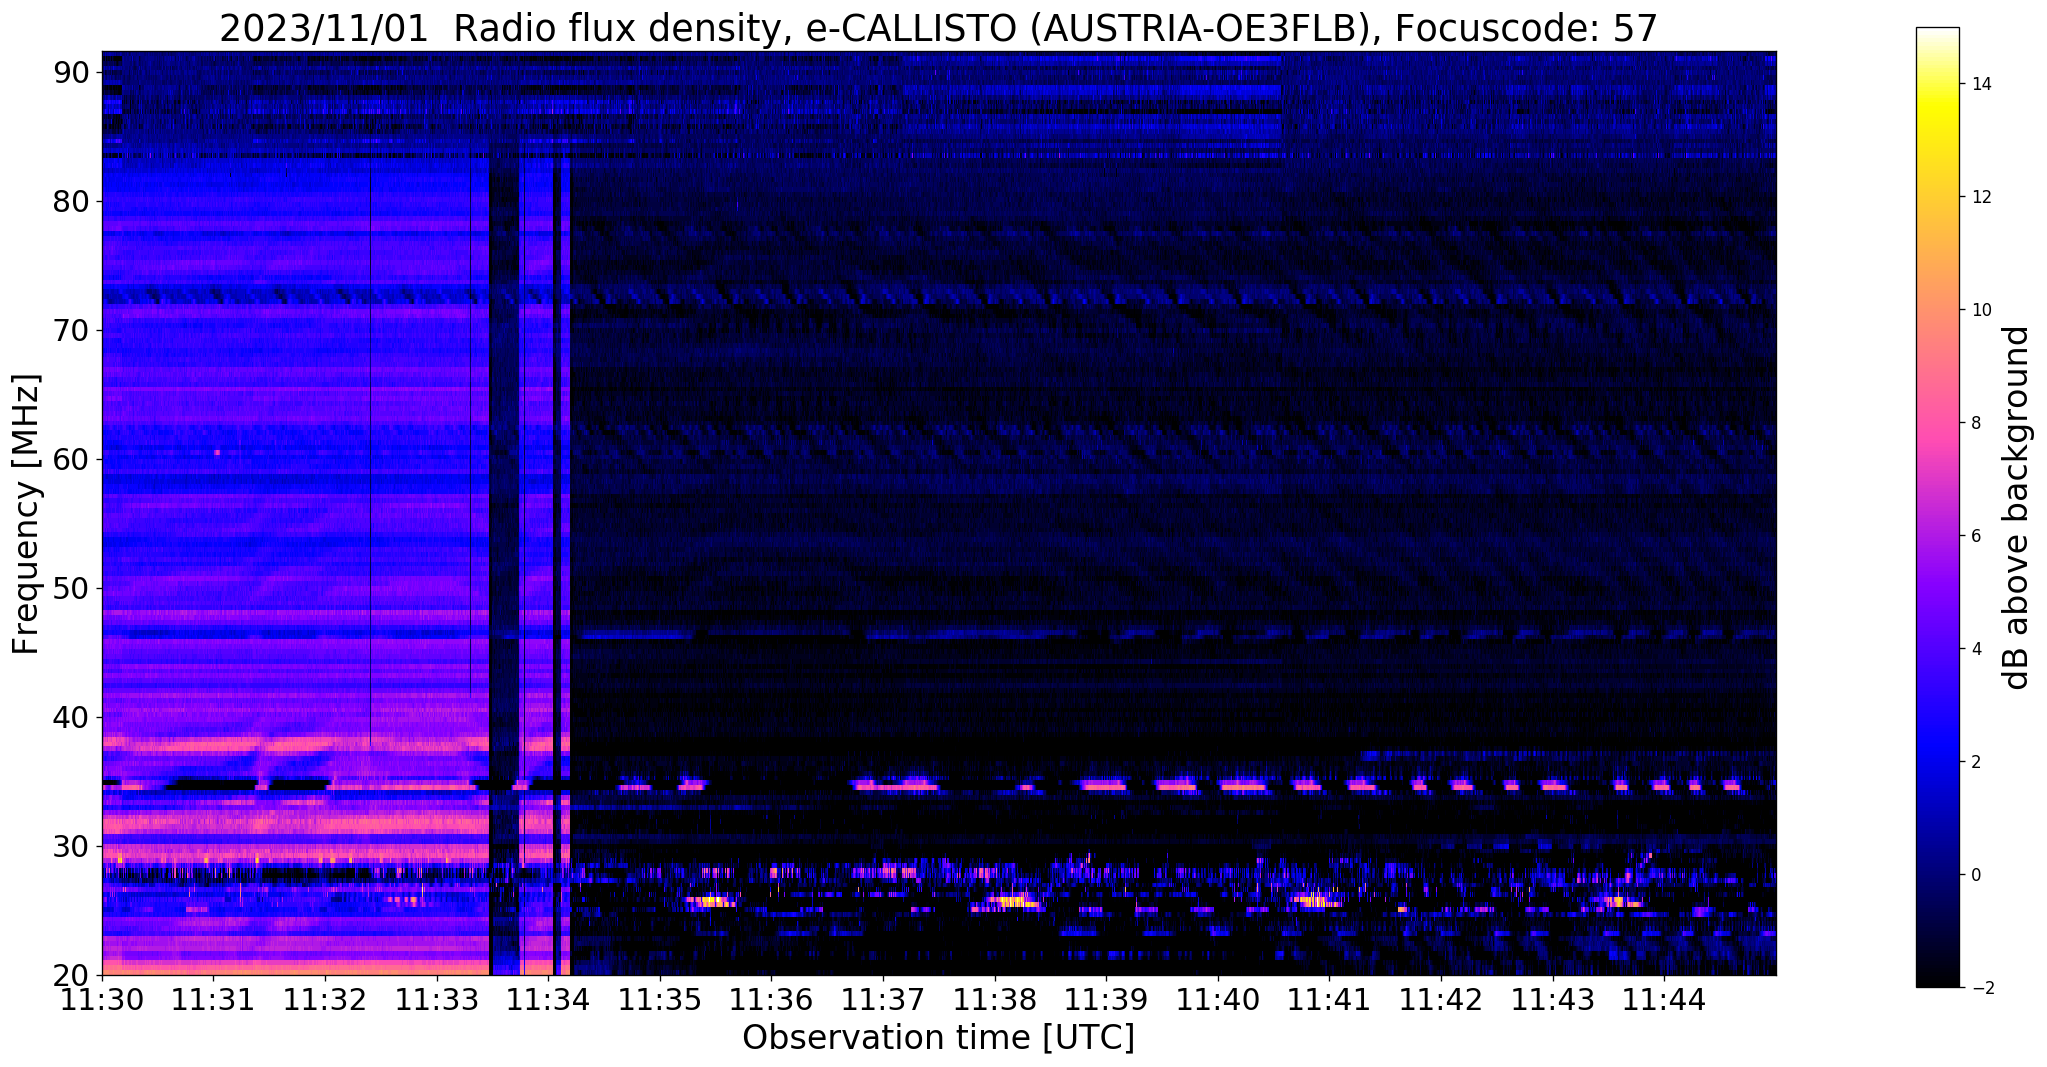Click the white top end of the colorbar
This screenshot has height=1067, width=2047.
(1937, 34)
